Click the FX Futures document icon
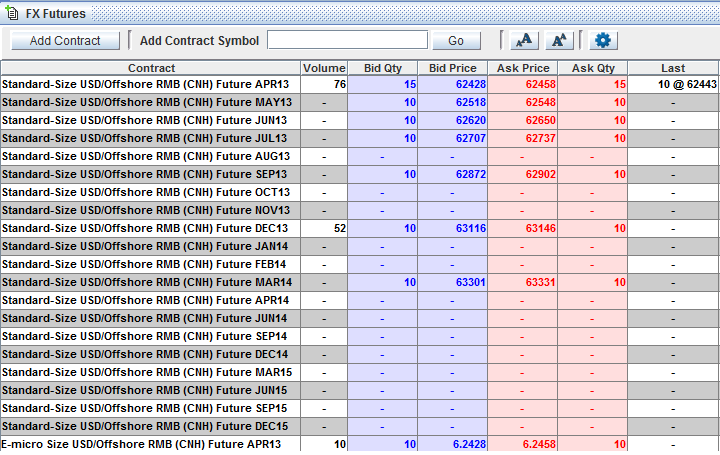The height and width of the screenshot is (455, 720). click(12, 14)
